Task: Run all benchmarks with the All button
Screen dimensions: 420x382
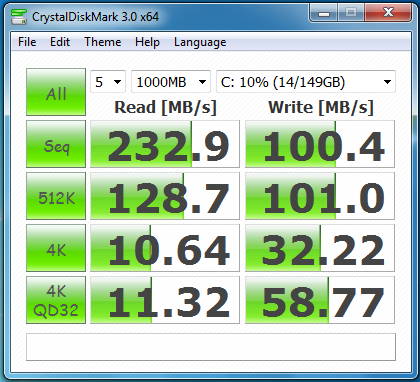Action: (56, 92)
